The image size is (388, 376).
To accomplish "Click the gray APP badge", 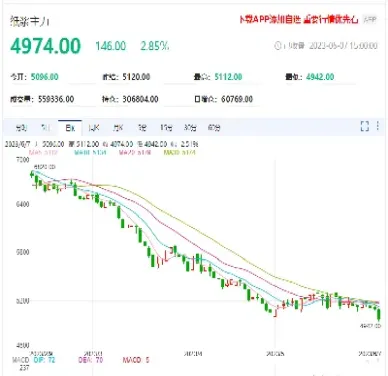I will pos(370,20).
